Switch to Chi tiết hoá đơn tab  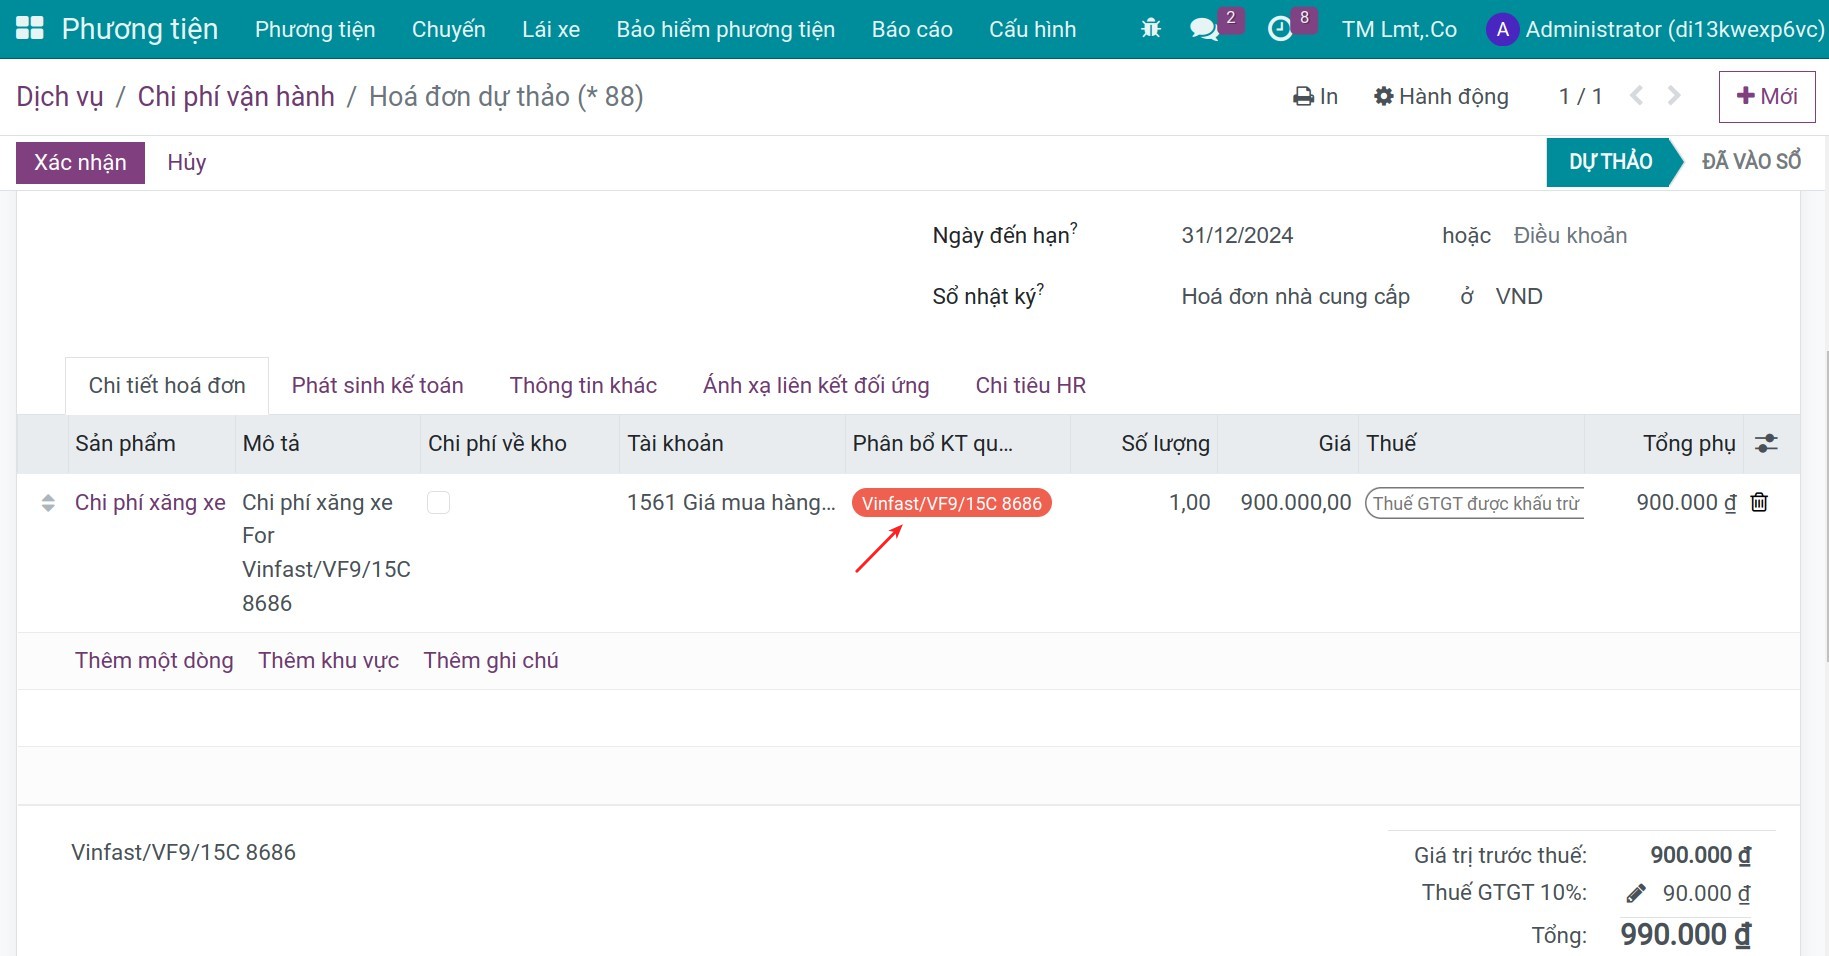click(167, 386)
